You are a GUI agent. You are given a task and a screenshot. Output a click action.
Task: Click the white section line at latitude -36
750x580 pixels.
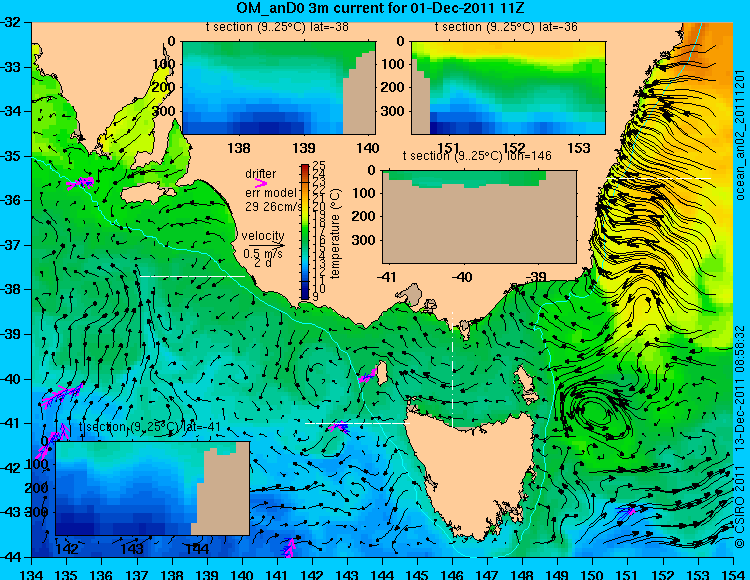659,178
